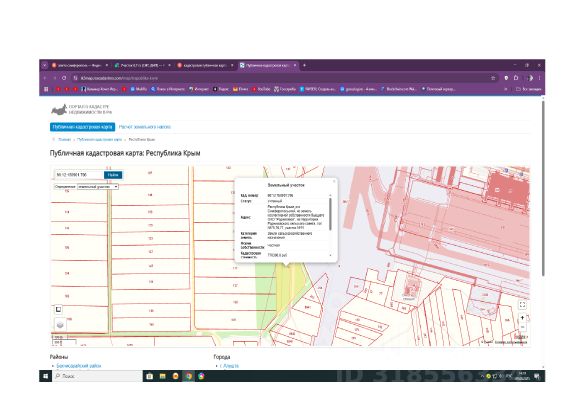585x414 pixels.
Task: Zoom out with the map minus button
Action: [522, 327]
